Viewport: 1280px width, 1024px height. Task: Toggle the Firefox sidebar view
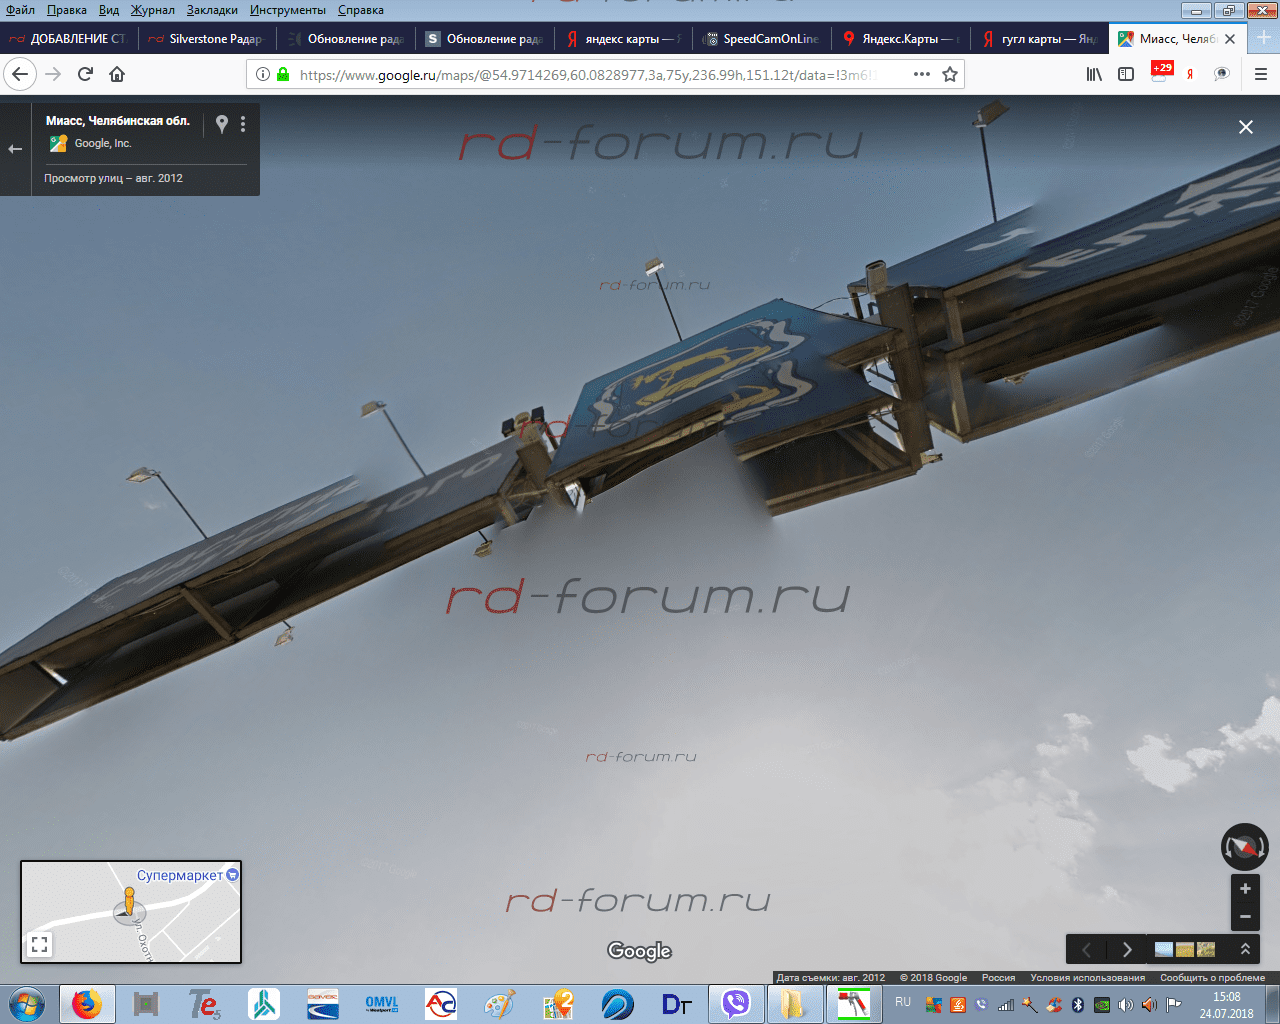1126,74
